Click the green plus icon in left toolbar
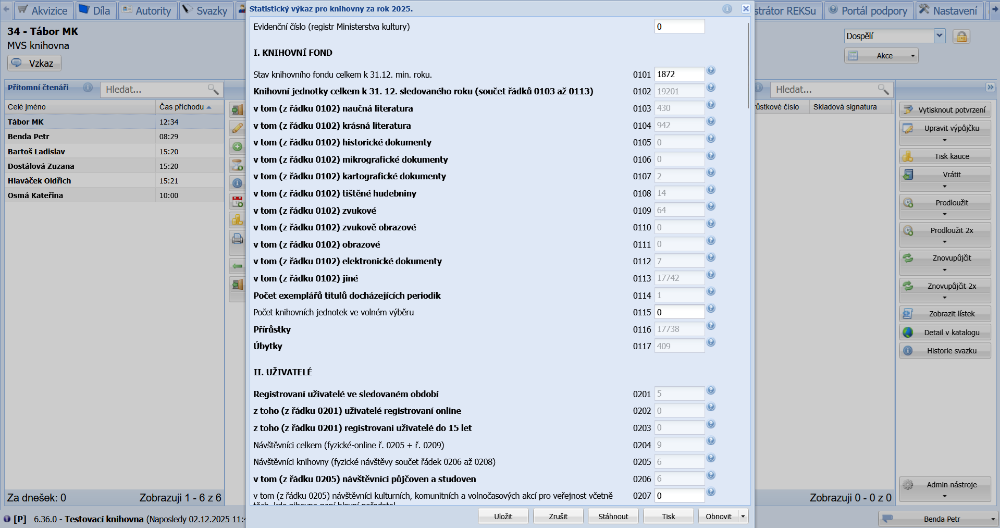Screen dimensions: 1000x528 237,146
